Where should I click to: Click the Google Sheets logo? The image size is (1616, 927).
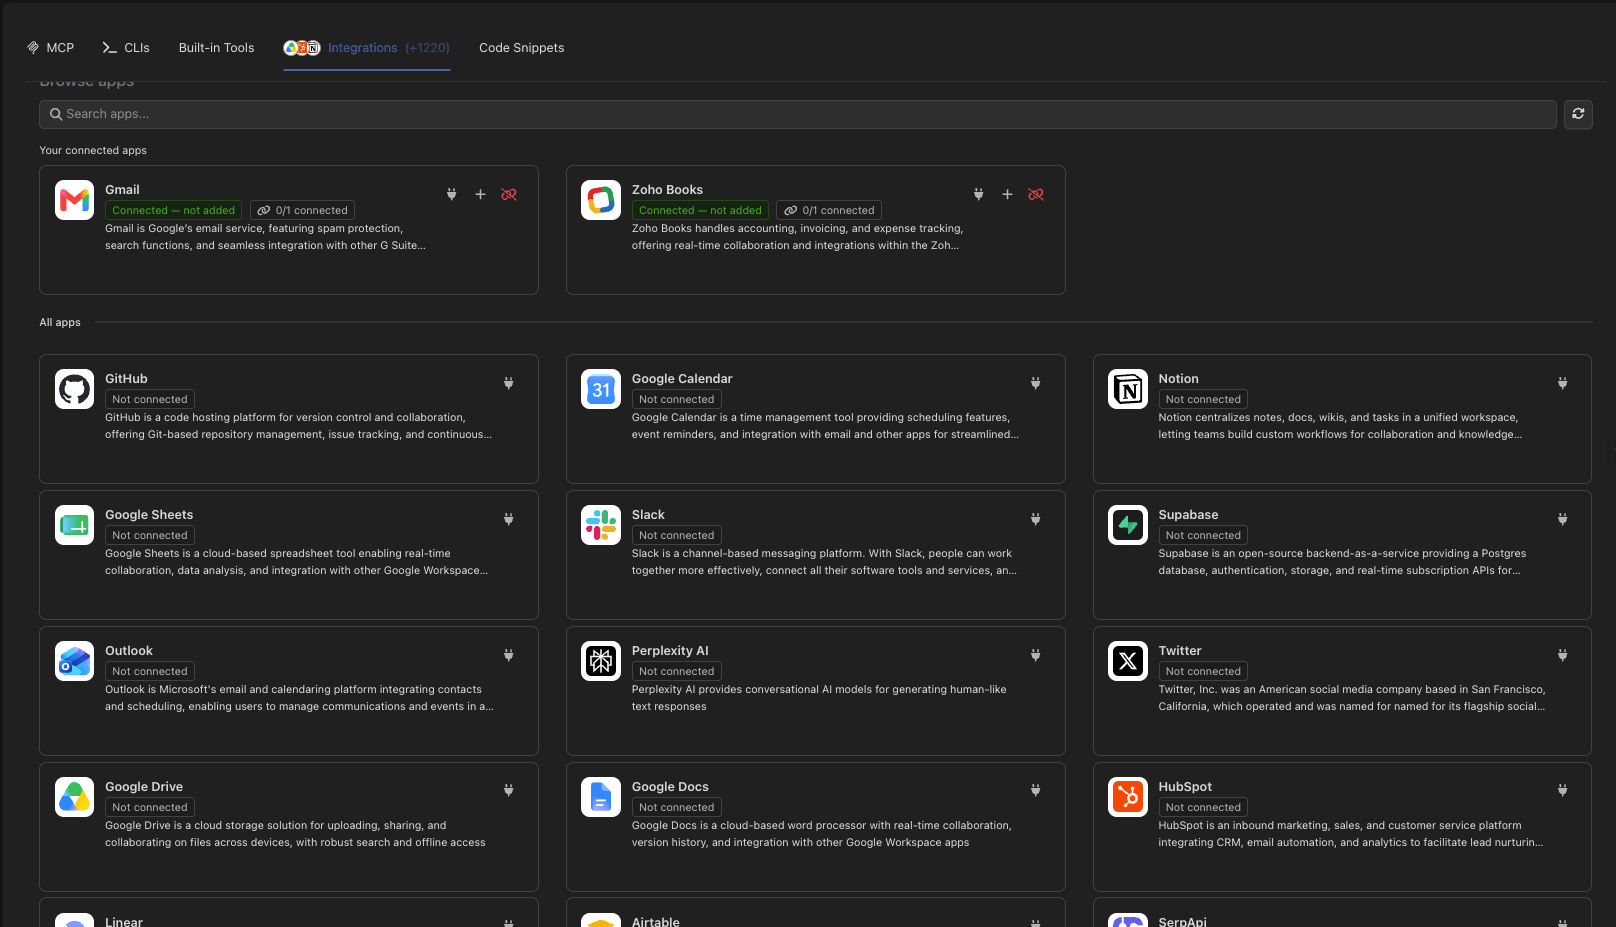click(x=75, y=525)
